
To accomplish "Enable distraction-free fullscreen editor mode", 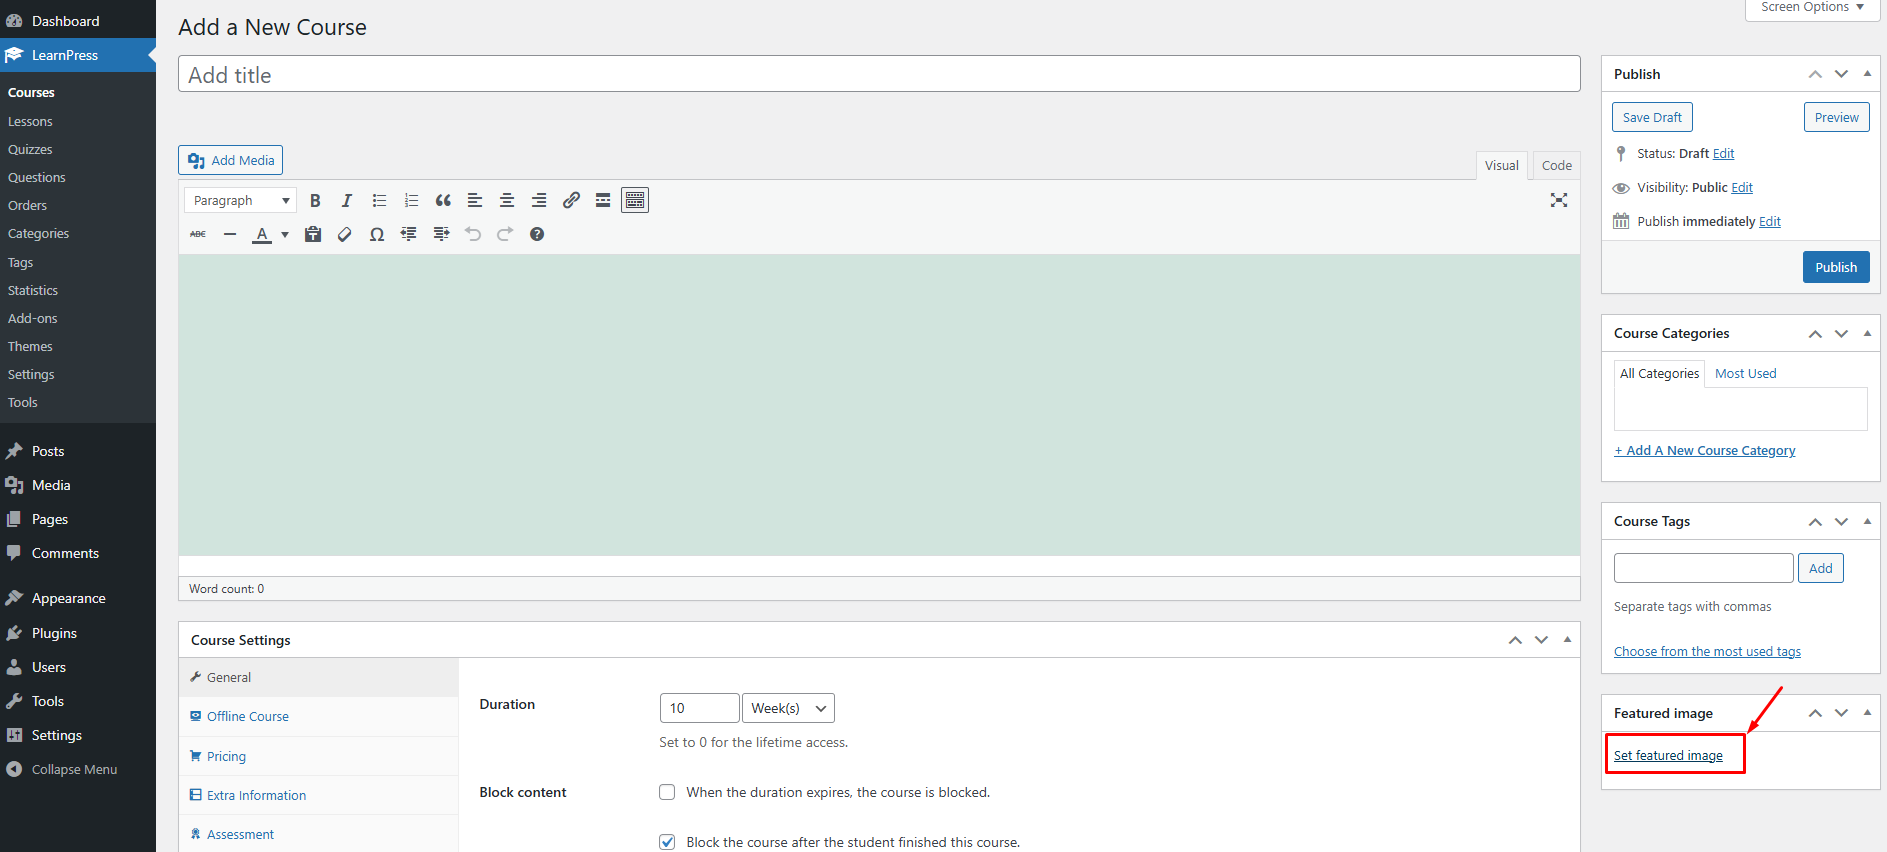I will tap(1558, 200).
